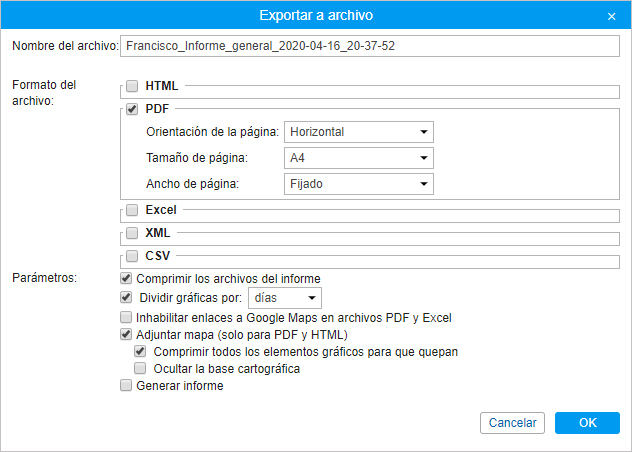Select the XML format checkbox
This screenshot has height=452, width=632.
pyautogui.click(x=132, y=233)
